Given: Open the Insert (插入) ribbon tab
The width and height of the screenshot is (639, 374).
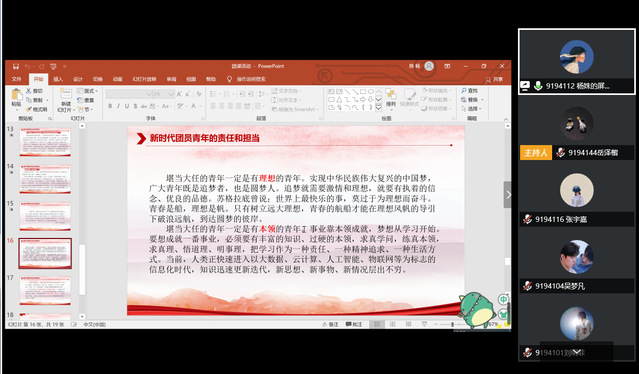Looking at the screenshot, I should coord(58,79).
